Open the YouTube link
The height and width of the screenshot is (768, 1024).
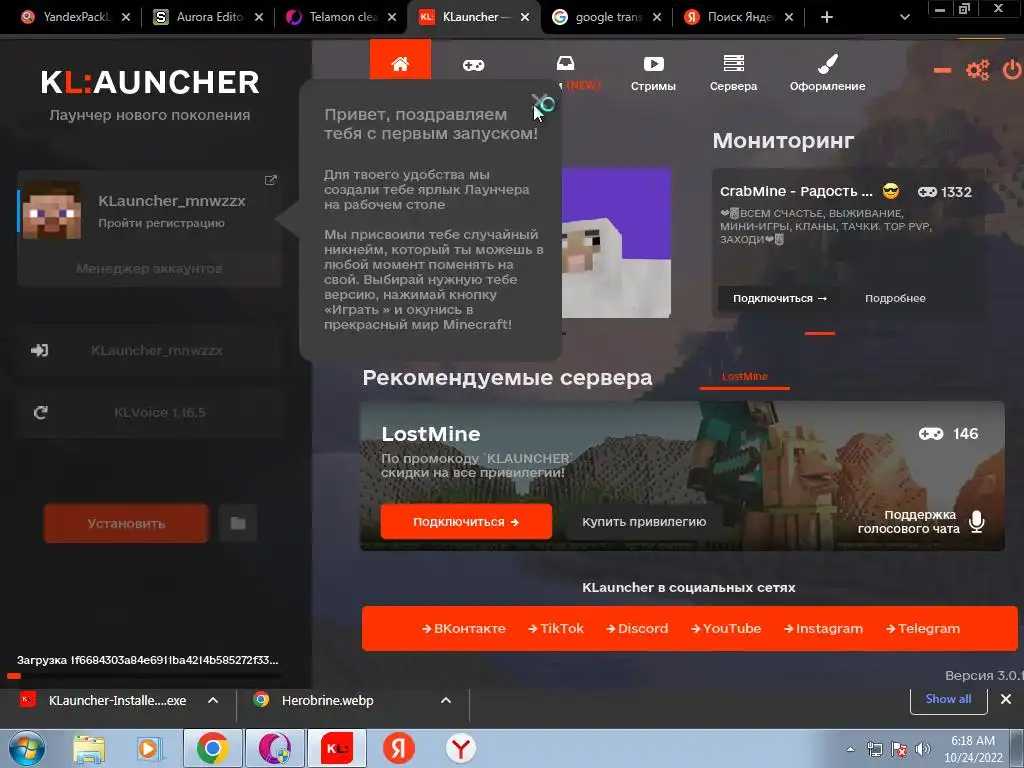pos(726,628)
